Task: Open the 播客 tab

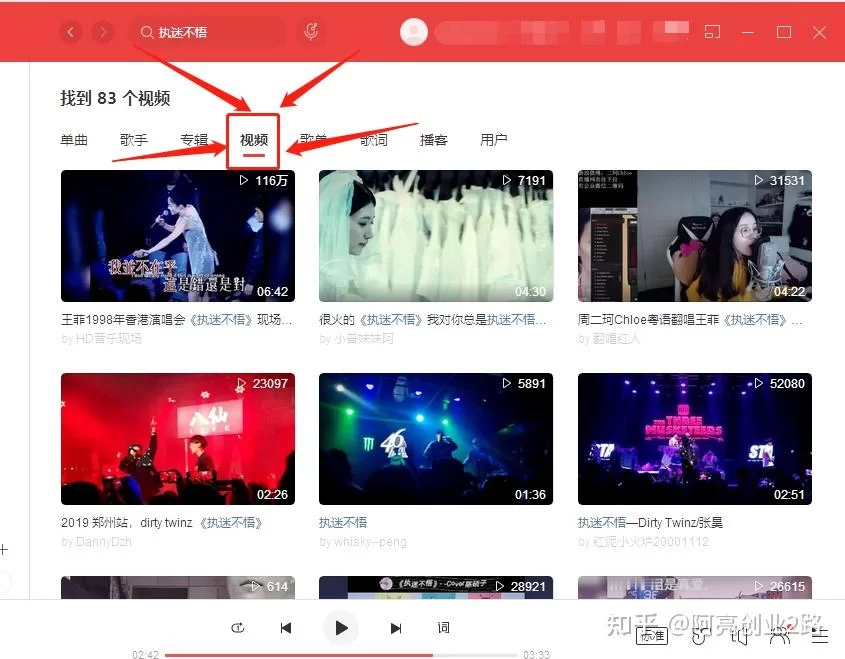Action: [x=434, y=140]
